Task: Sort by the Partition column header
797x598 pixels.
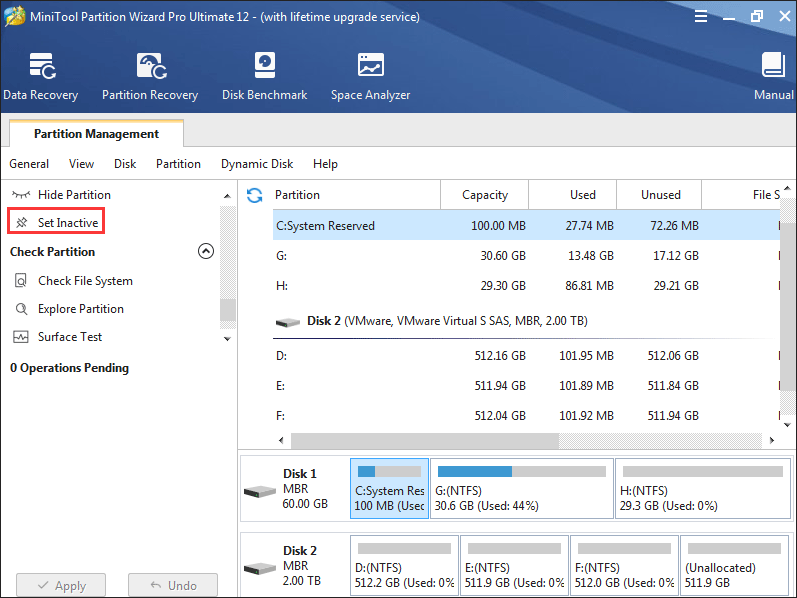Action: 356,195
